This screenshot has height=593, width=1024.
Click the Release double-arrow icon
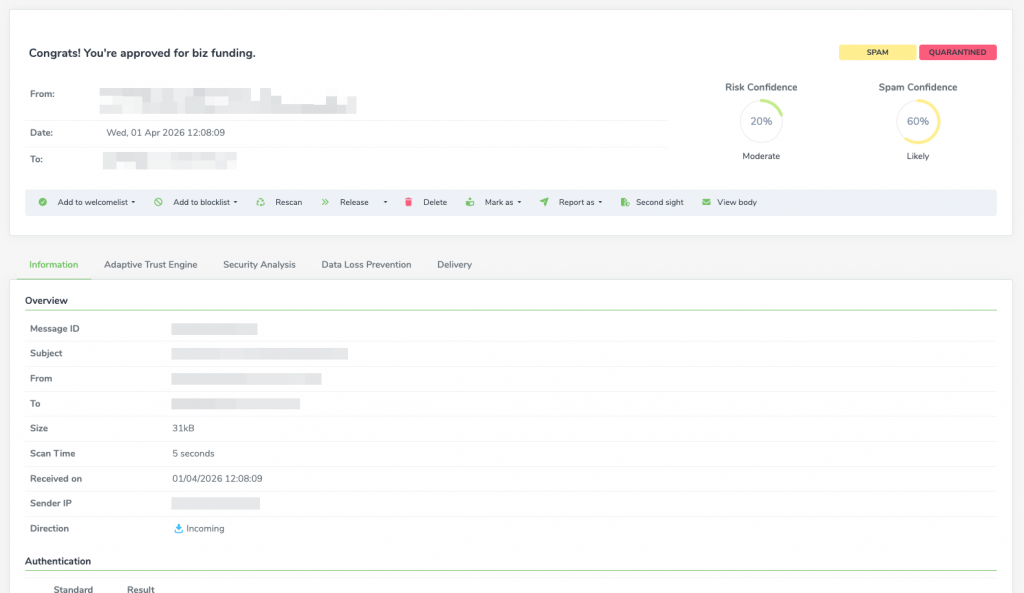(x=325, y=202)
